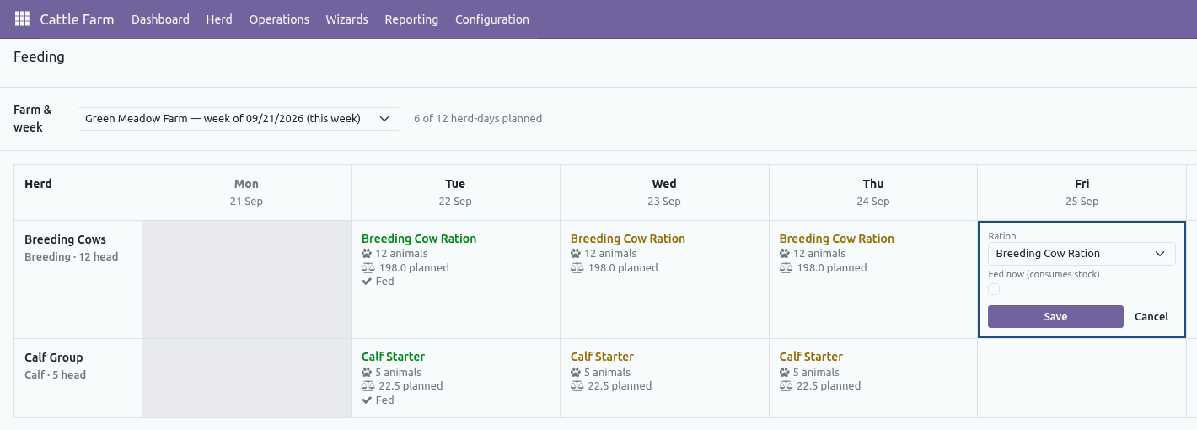Click Calf Starter on Wednesday

pyautogui.click(x=602, y=357)
